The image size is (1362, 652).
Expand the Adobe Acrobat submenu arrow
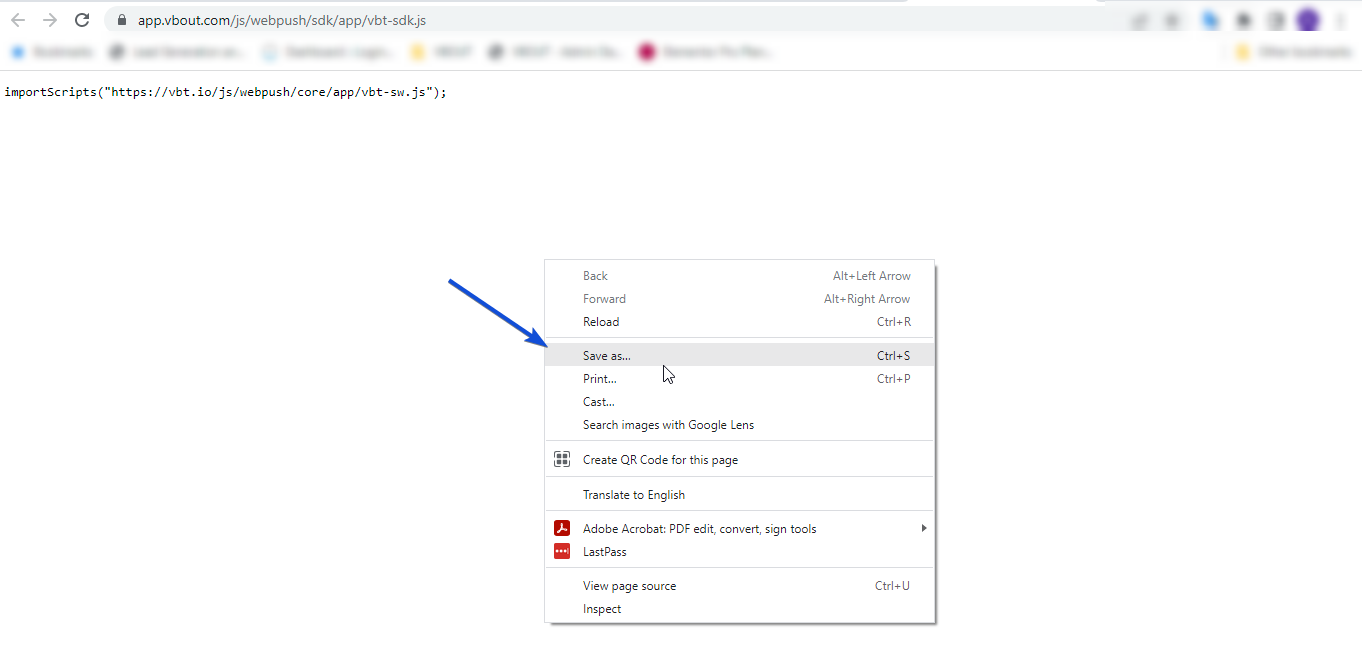pyautogui.click(x=924, y=528)
